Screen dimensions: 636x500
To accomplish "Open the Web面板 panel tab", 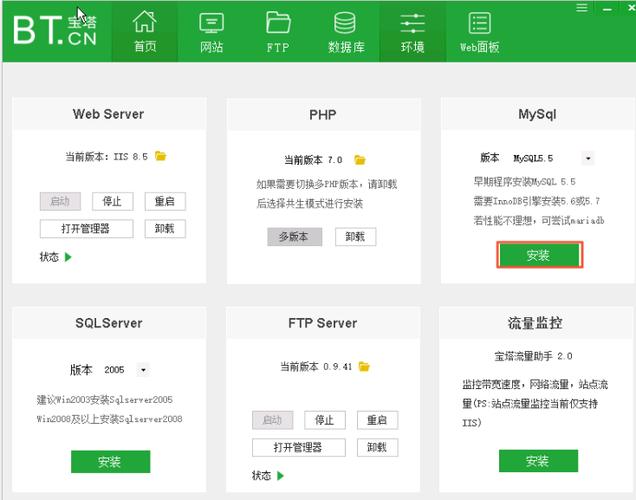I will [479, 32].
